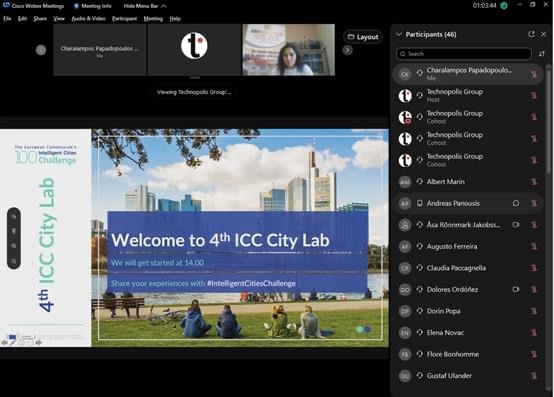The image size is (554, 397).
Task: Open the Audio & Video menu
Action: coord(88,18)
